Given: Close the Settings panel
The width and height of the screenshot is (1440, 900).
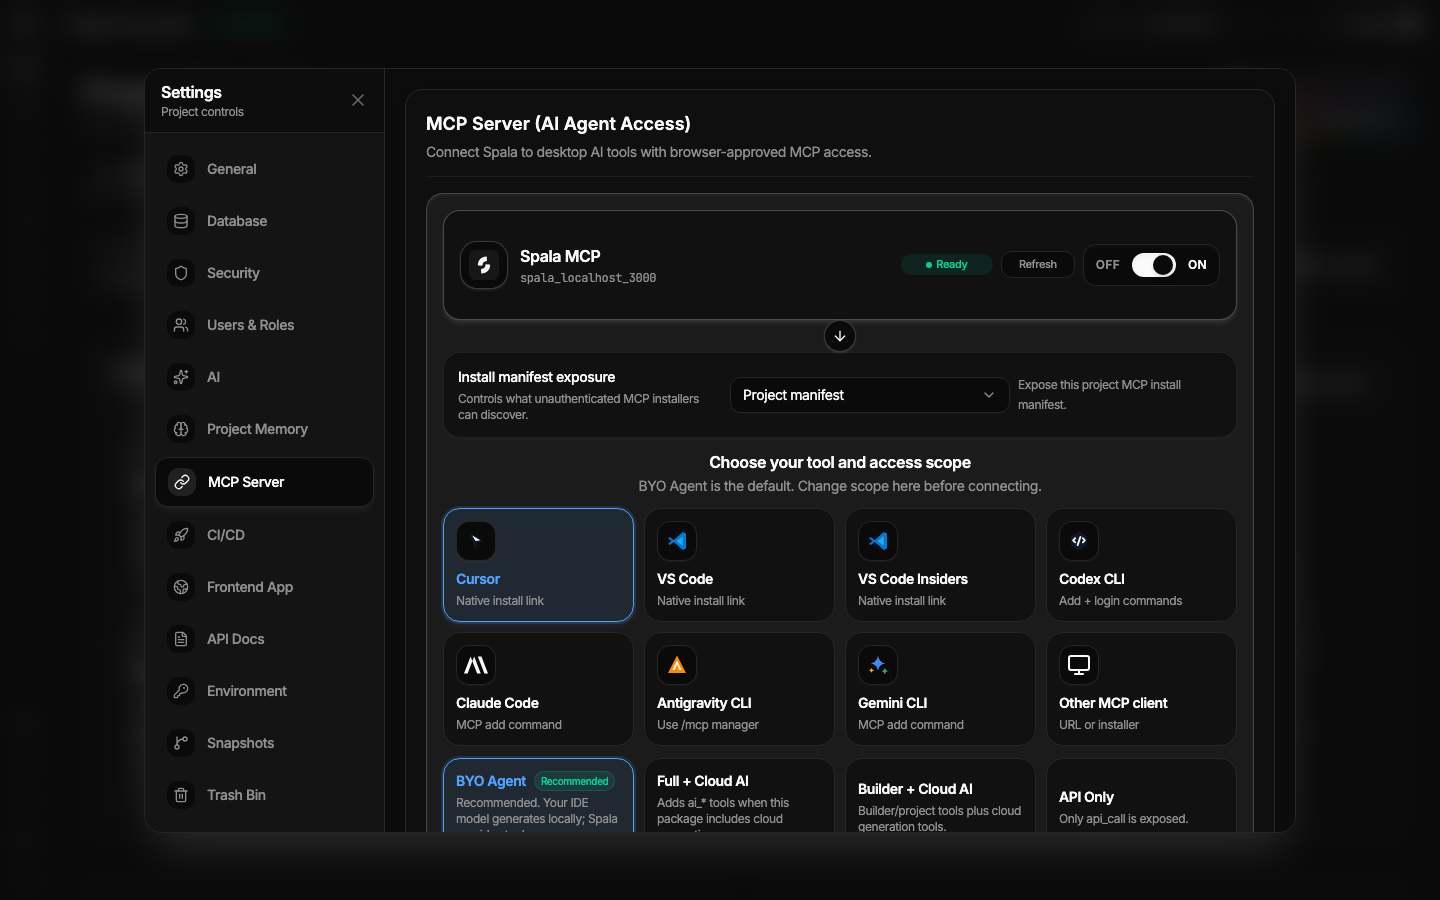Looking at the screenshot, I should (x=358, y=100).
